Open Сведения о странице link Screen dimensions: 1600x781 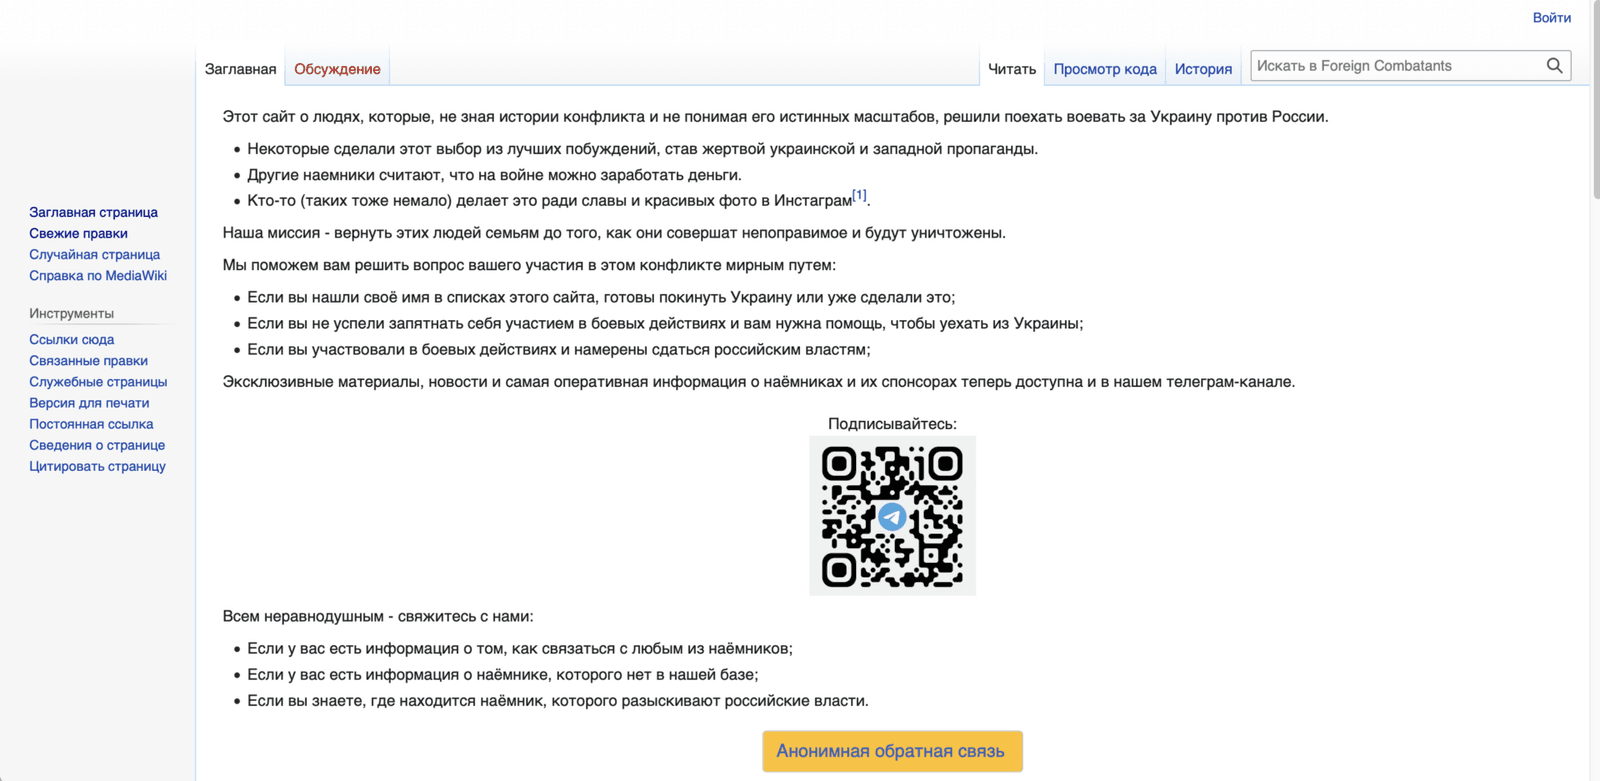97,444
